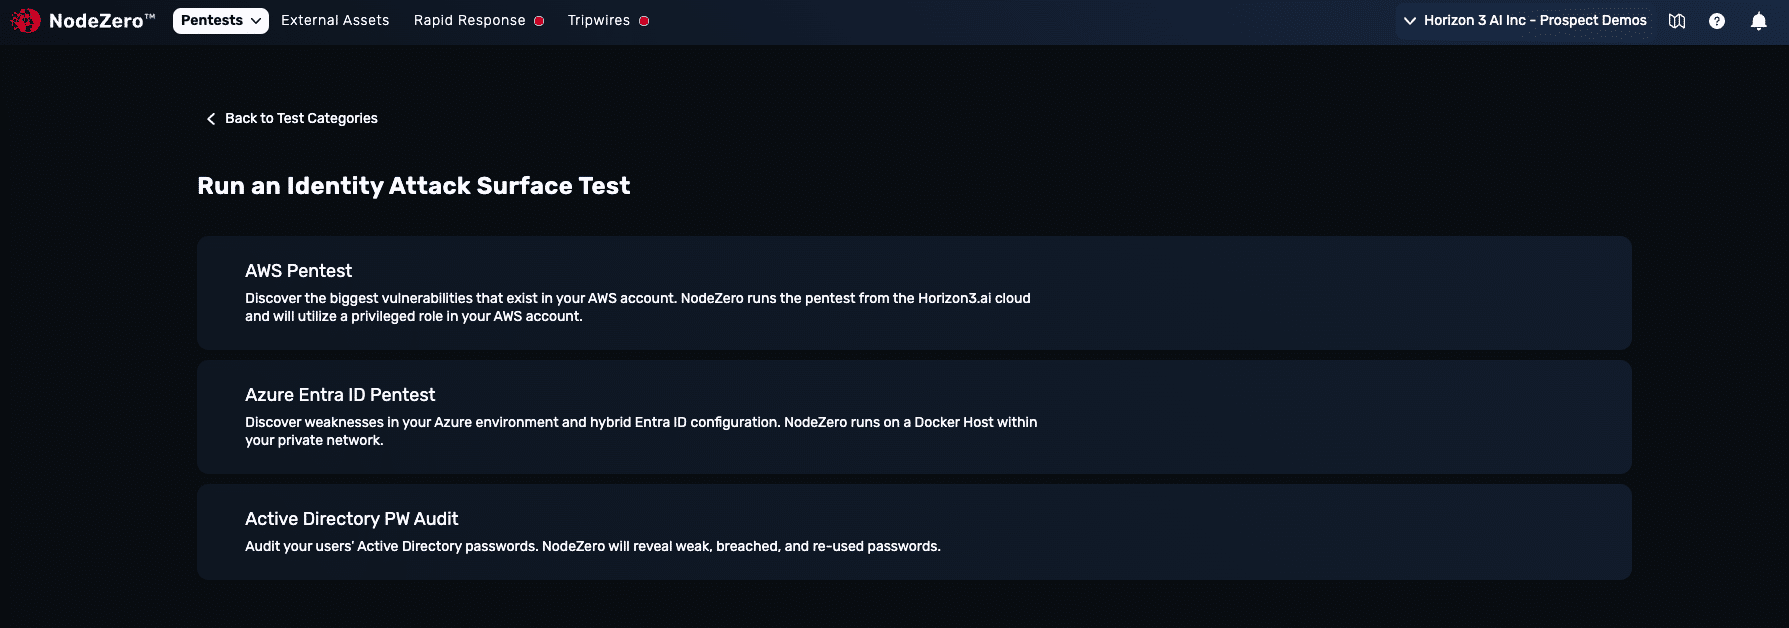The image size is (1789, 628).
Task: Open the documentation map icon
Action: point(1677,21)
